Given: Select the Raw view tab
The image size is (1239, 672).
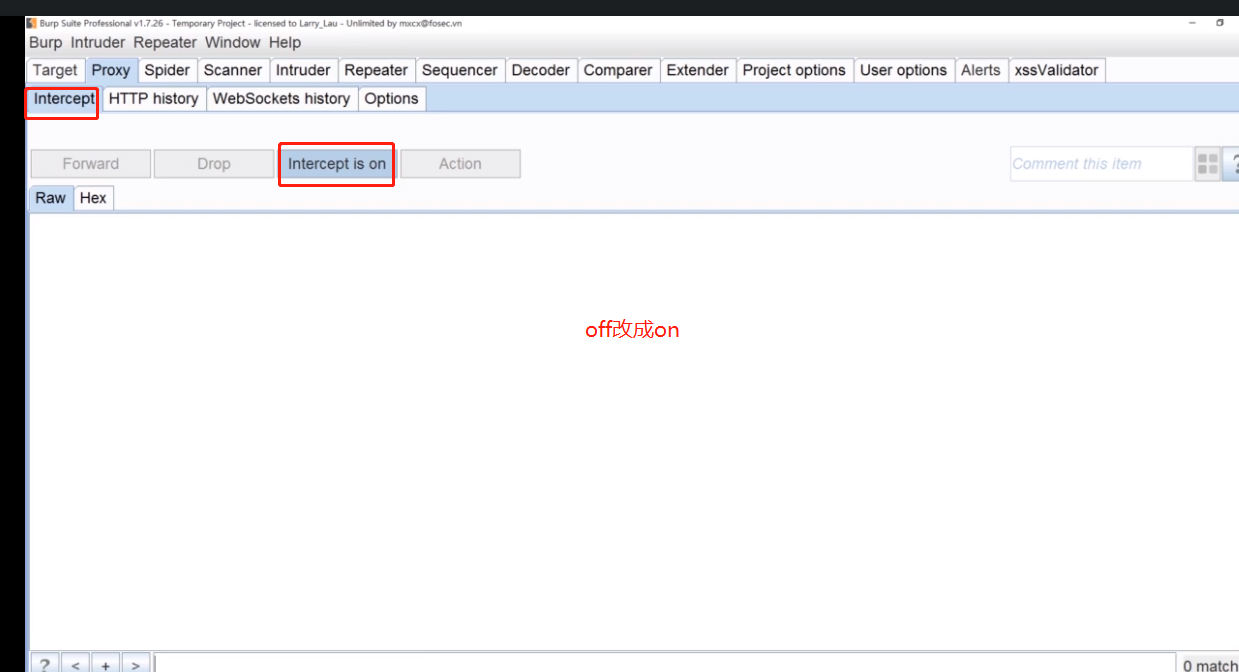Looking at the screenshot, I should (x=50, y=198).
